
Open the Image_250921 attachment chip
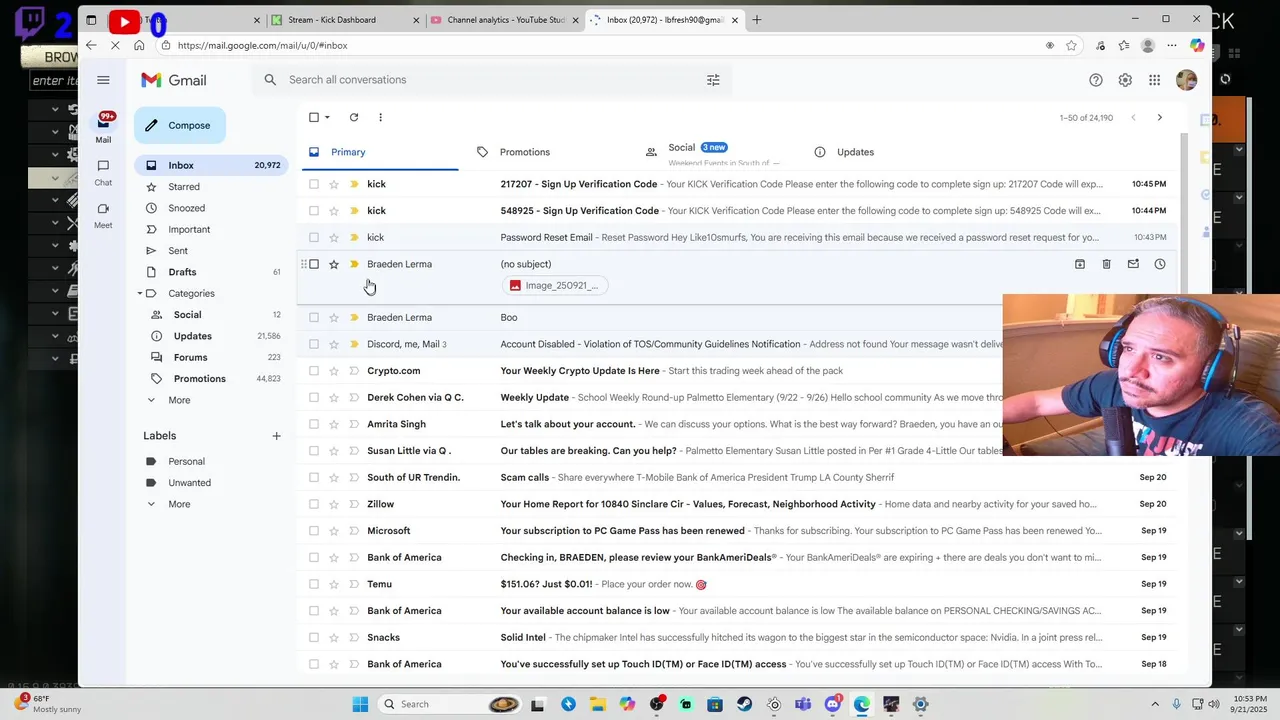[x=554, y=285]
